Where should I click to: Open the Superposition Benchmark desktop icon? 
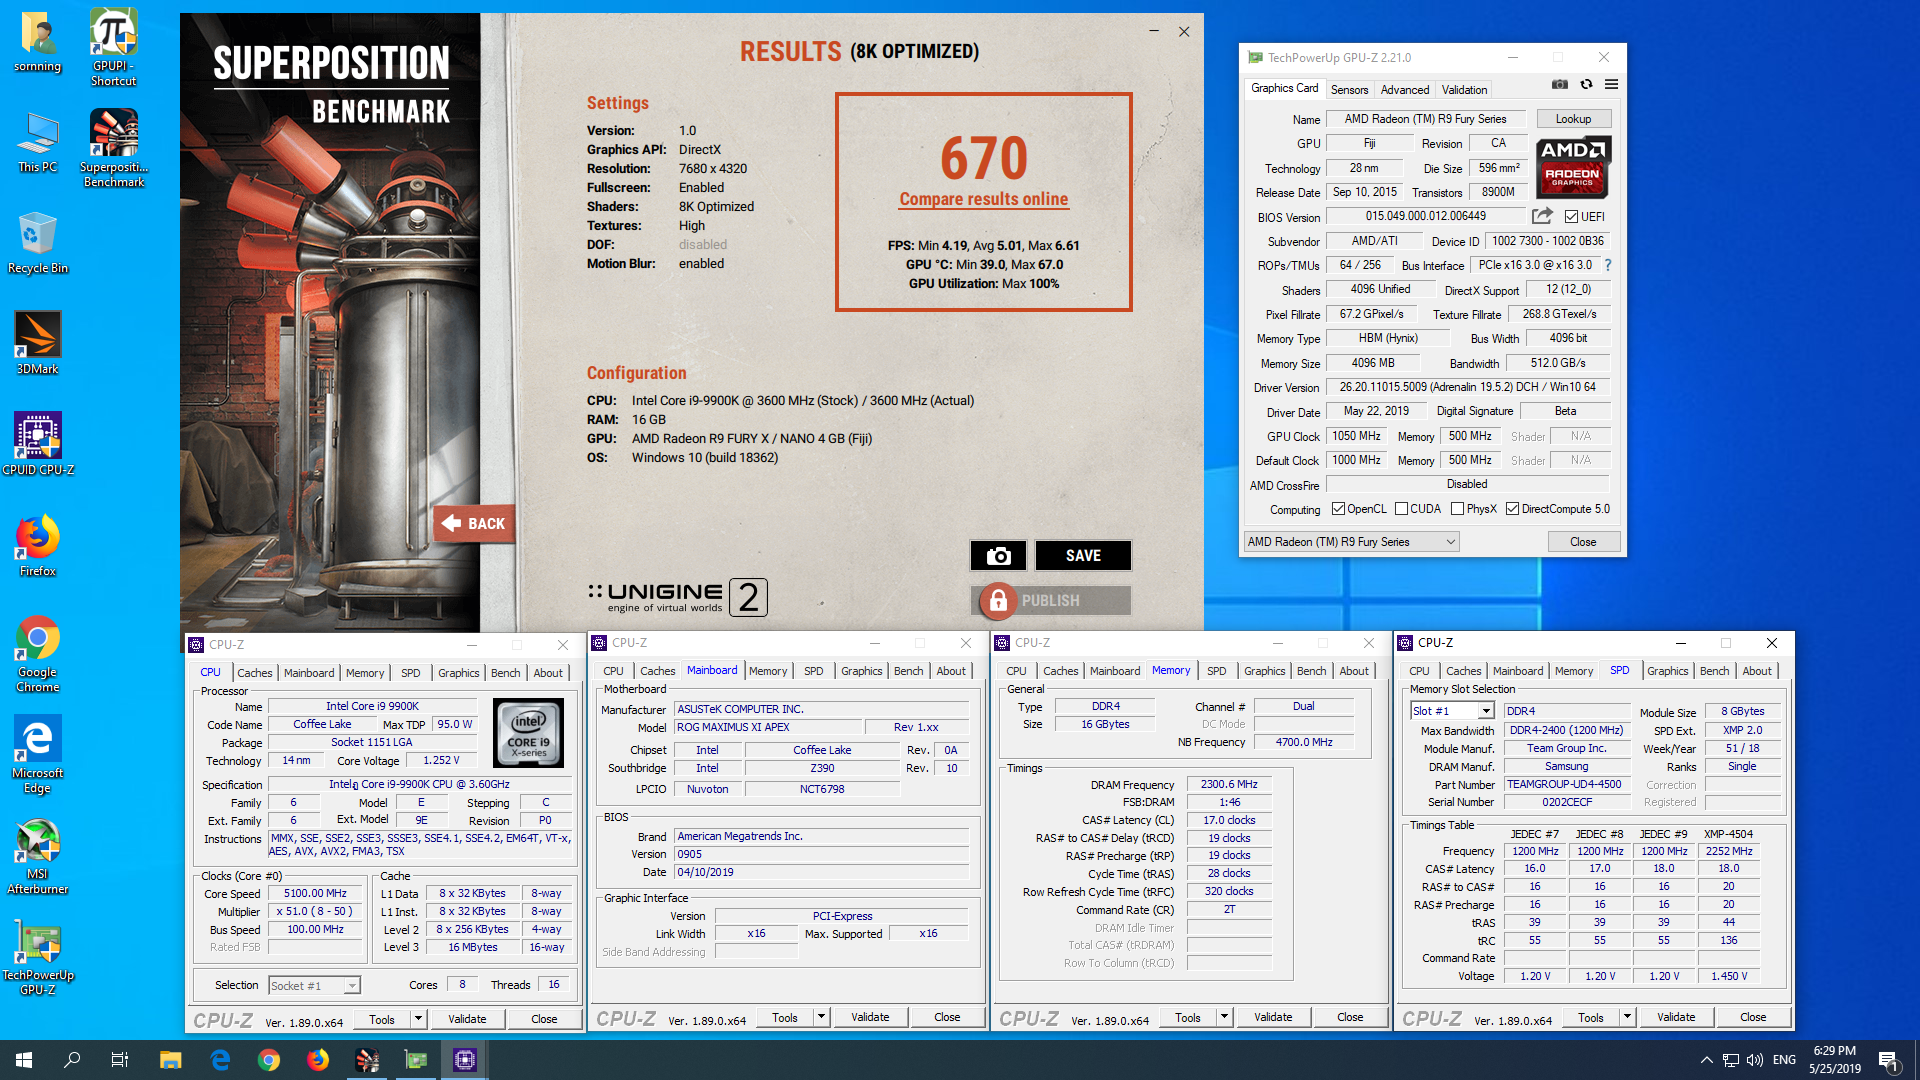pyautogui.click(x=113, y=148)
